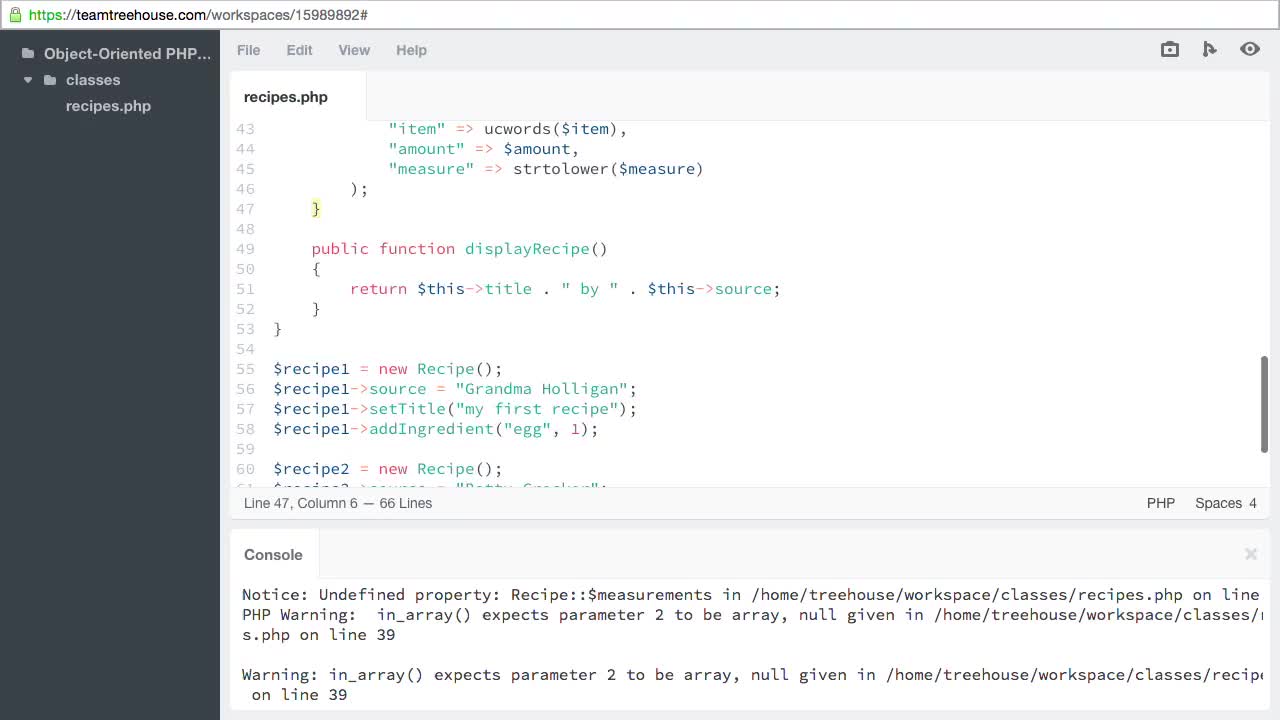The image size is (1280, 720).
Task: Click the Line 47, Column 6 status text
Action: (x=300, y=503)
